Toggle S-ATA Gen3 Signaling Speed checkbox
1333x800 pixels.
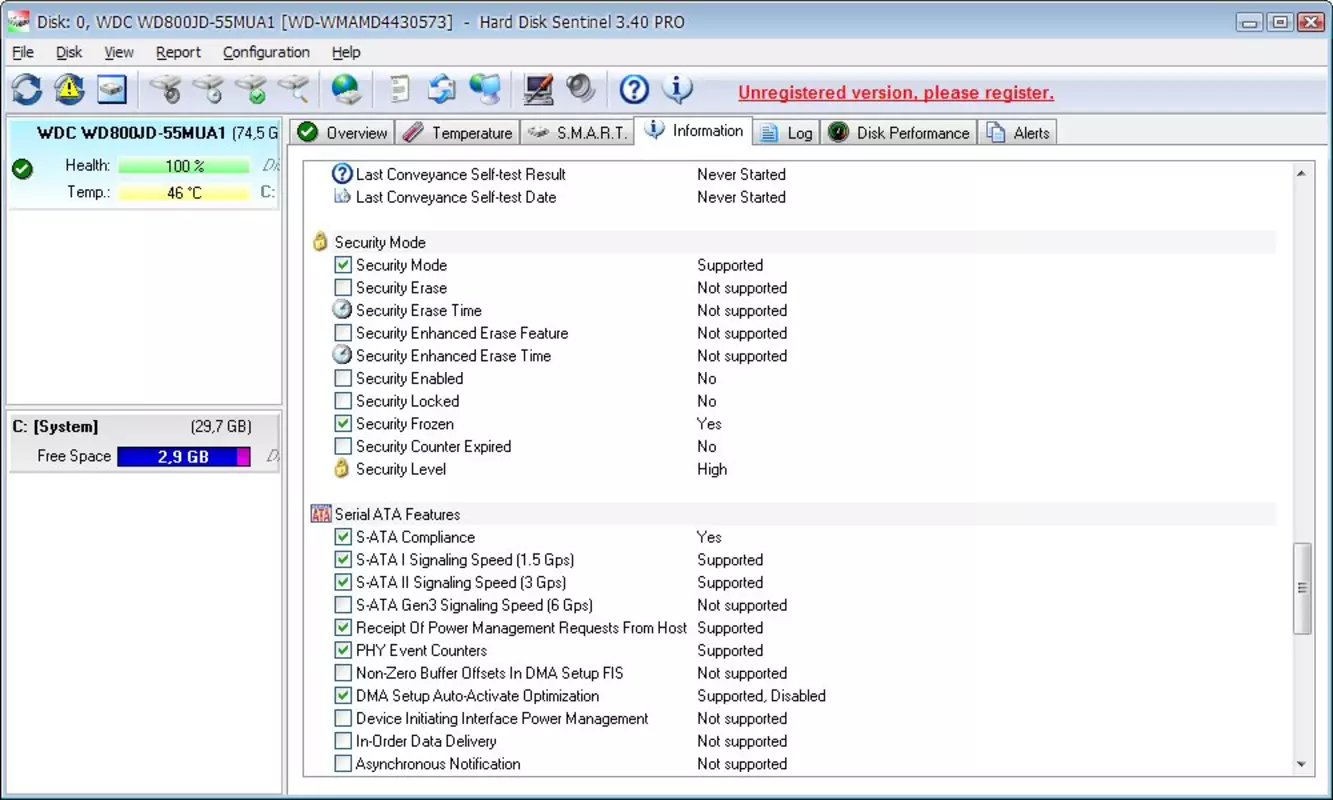(x=343, y=605)
